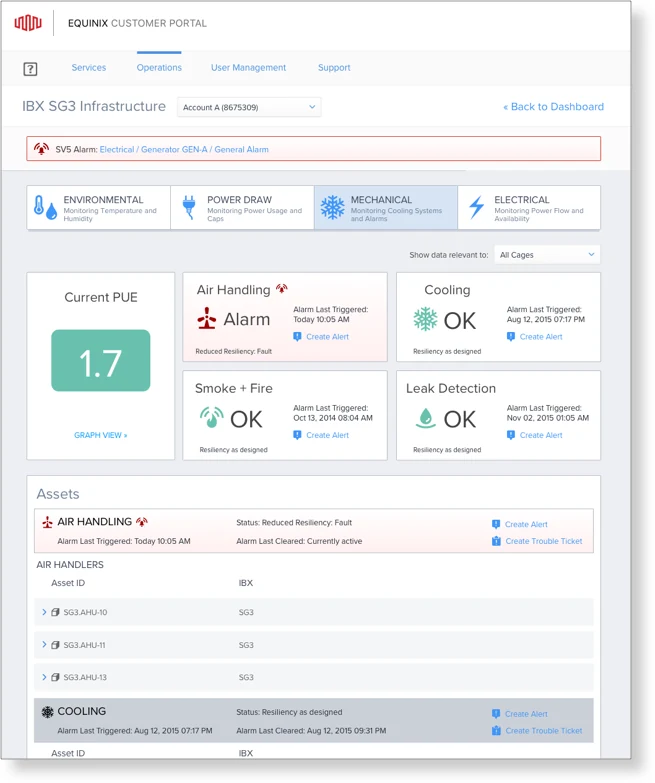Click trouble ticket icon in Cooling assets row
The width and height of the screenshot is (655, 783).
[496, 731]
